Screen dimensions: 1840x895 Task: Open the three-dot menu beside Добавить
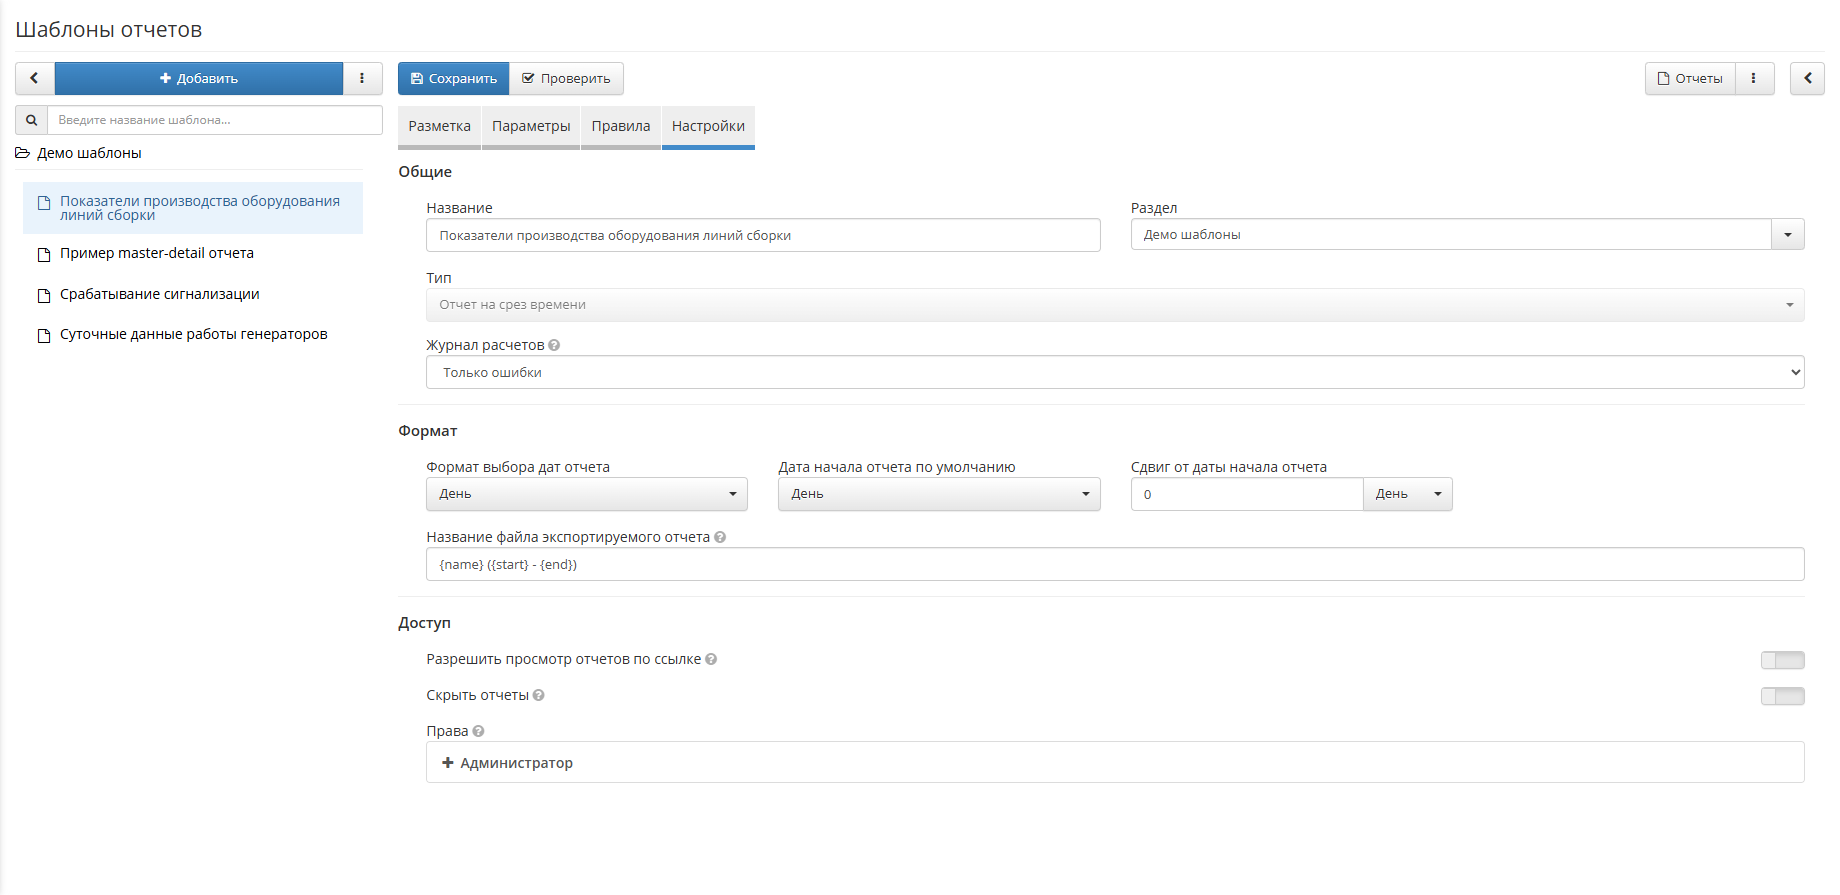(362, 78)
